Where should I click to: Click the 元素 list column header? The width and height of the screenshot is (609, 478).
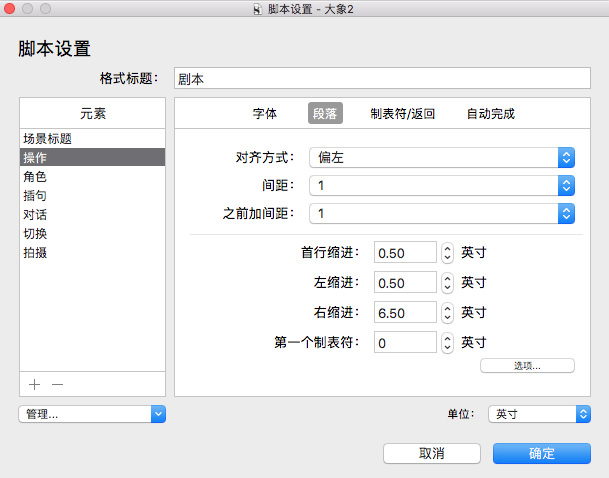92,113
